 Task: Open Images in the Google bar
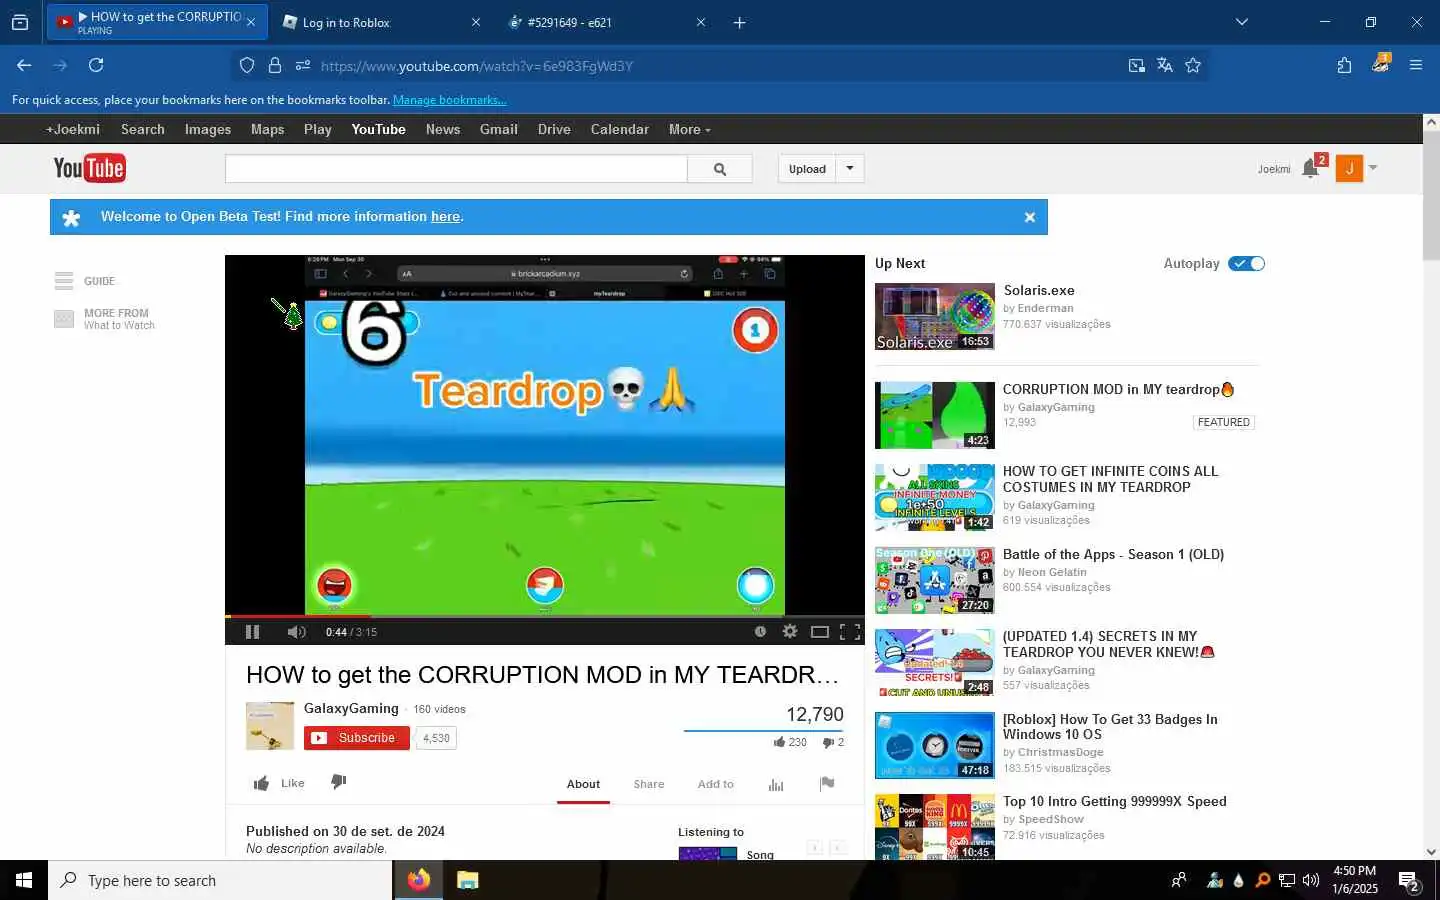[x=208, y=129]
